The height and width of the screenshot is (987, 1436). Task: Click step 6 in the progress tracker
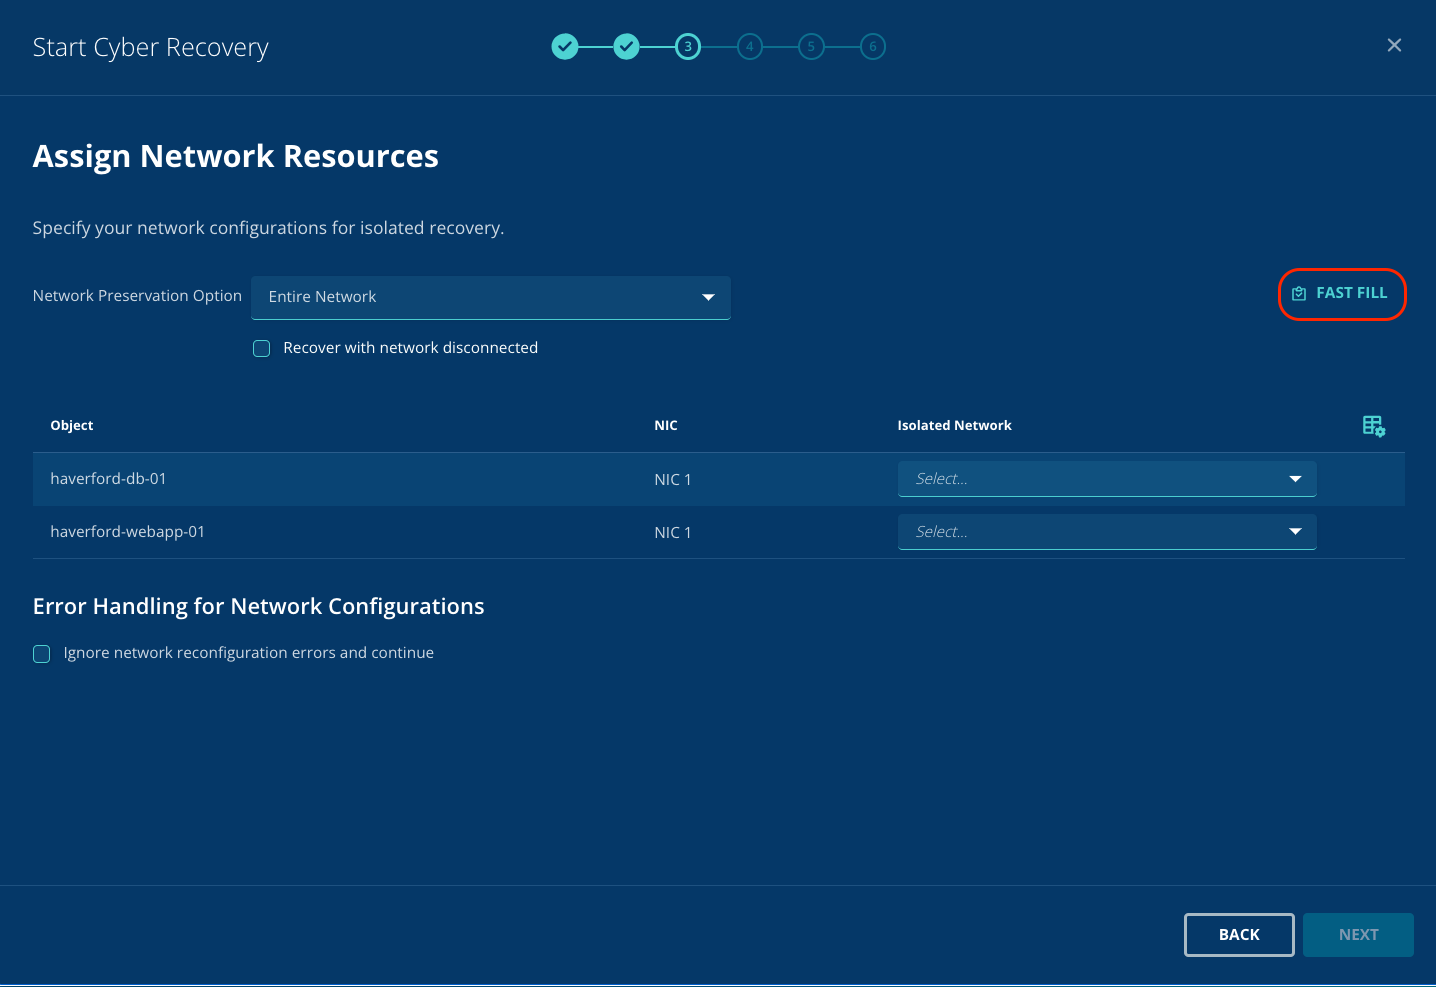pyautogui.click(x=873, y=47)
